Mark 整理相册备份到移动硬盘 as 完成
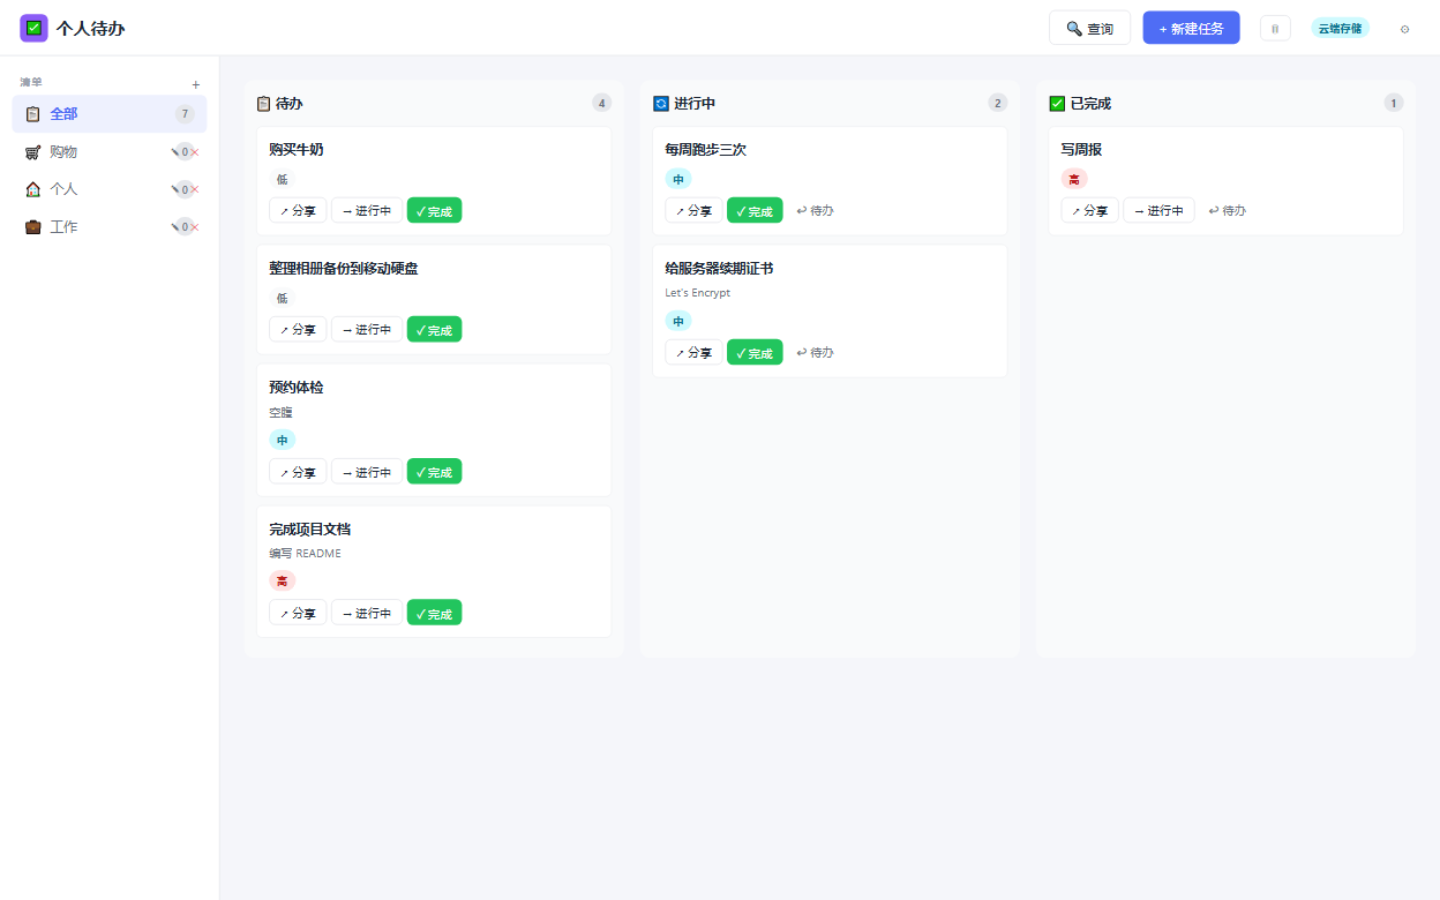The height and width of the screenshot is (900, 1440). (x=434, y=330)
